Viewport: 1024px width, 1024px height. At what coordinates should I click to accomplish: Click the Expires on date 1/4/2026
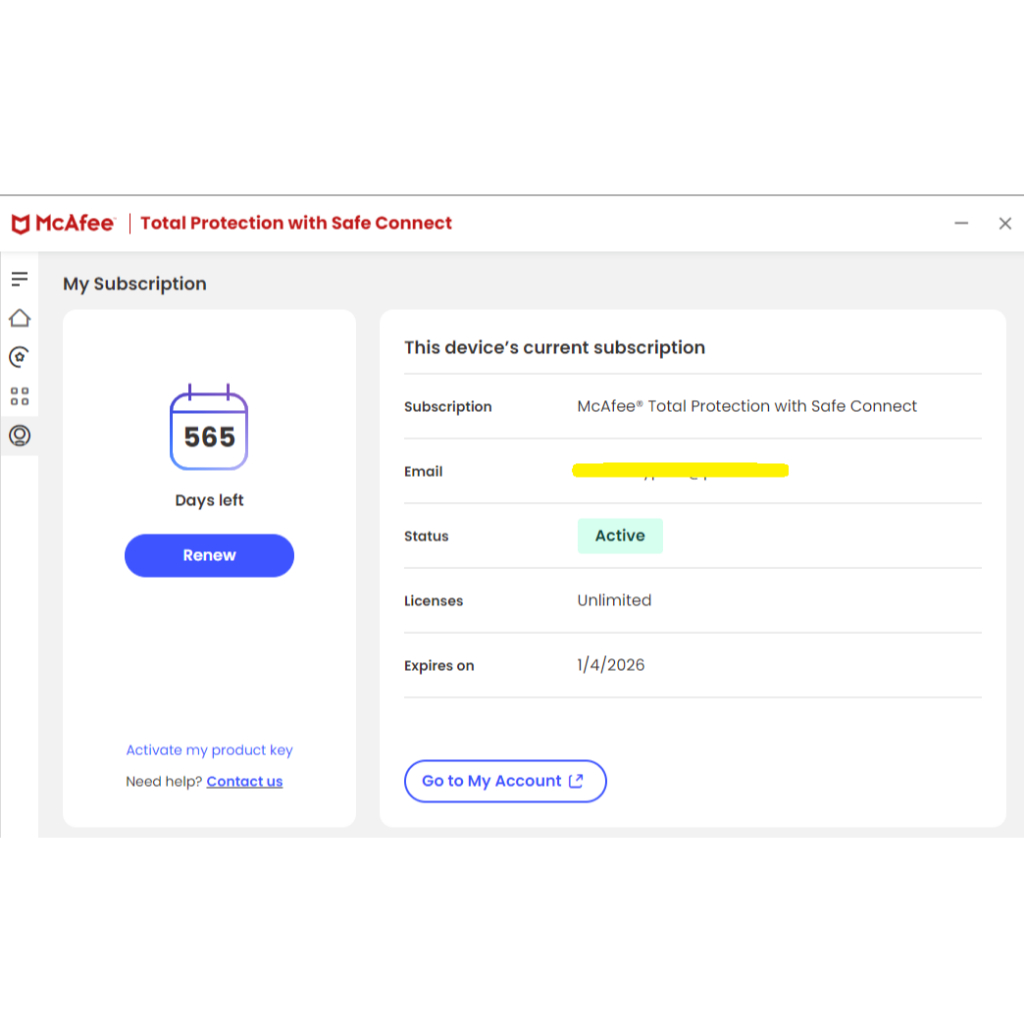610,665
